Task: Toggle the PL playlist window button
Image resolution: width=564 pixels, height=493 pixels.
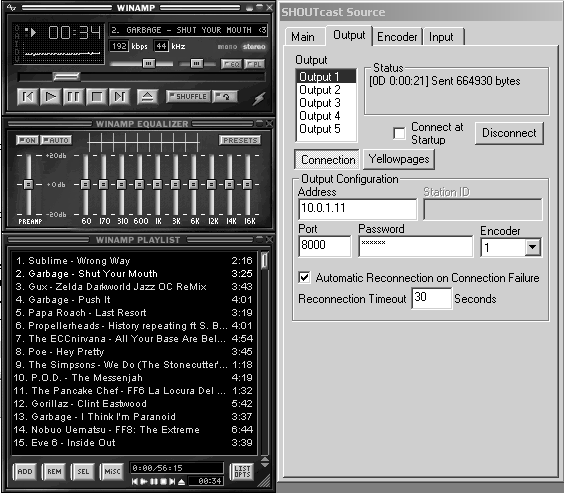Action: point(254,64)
